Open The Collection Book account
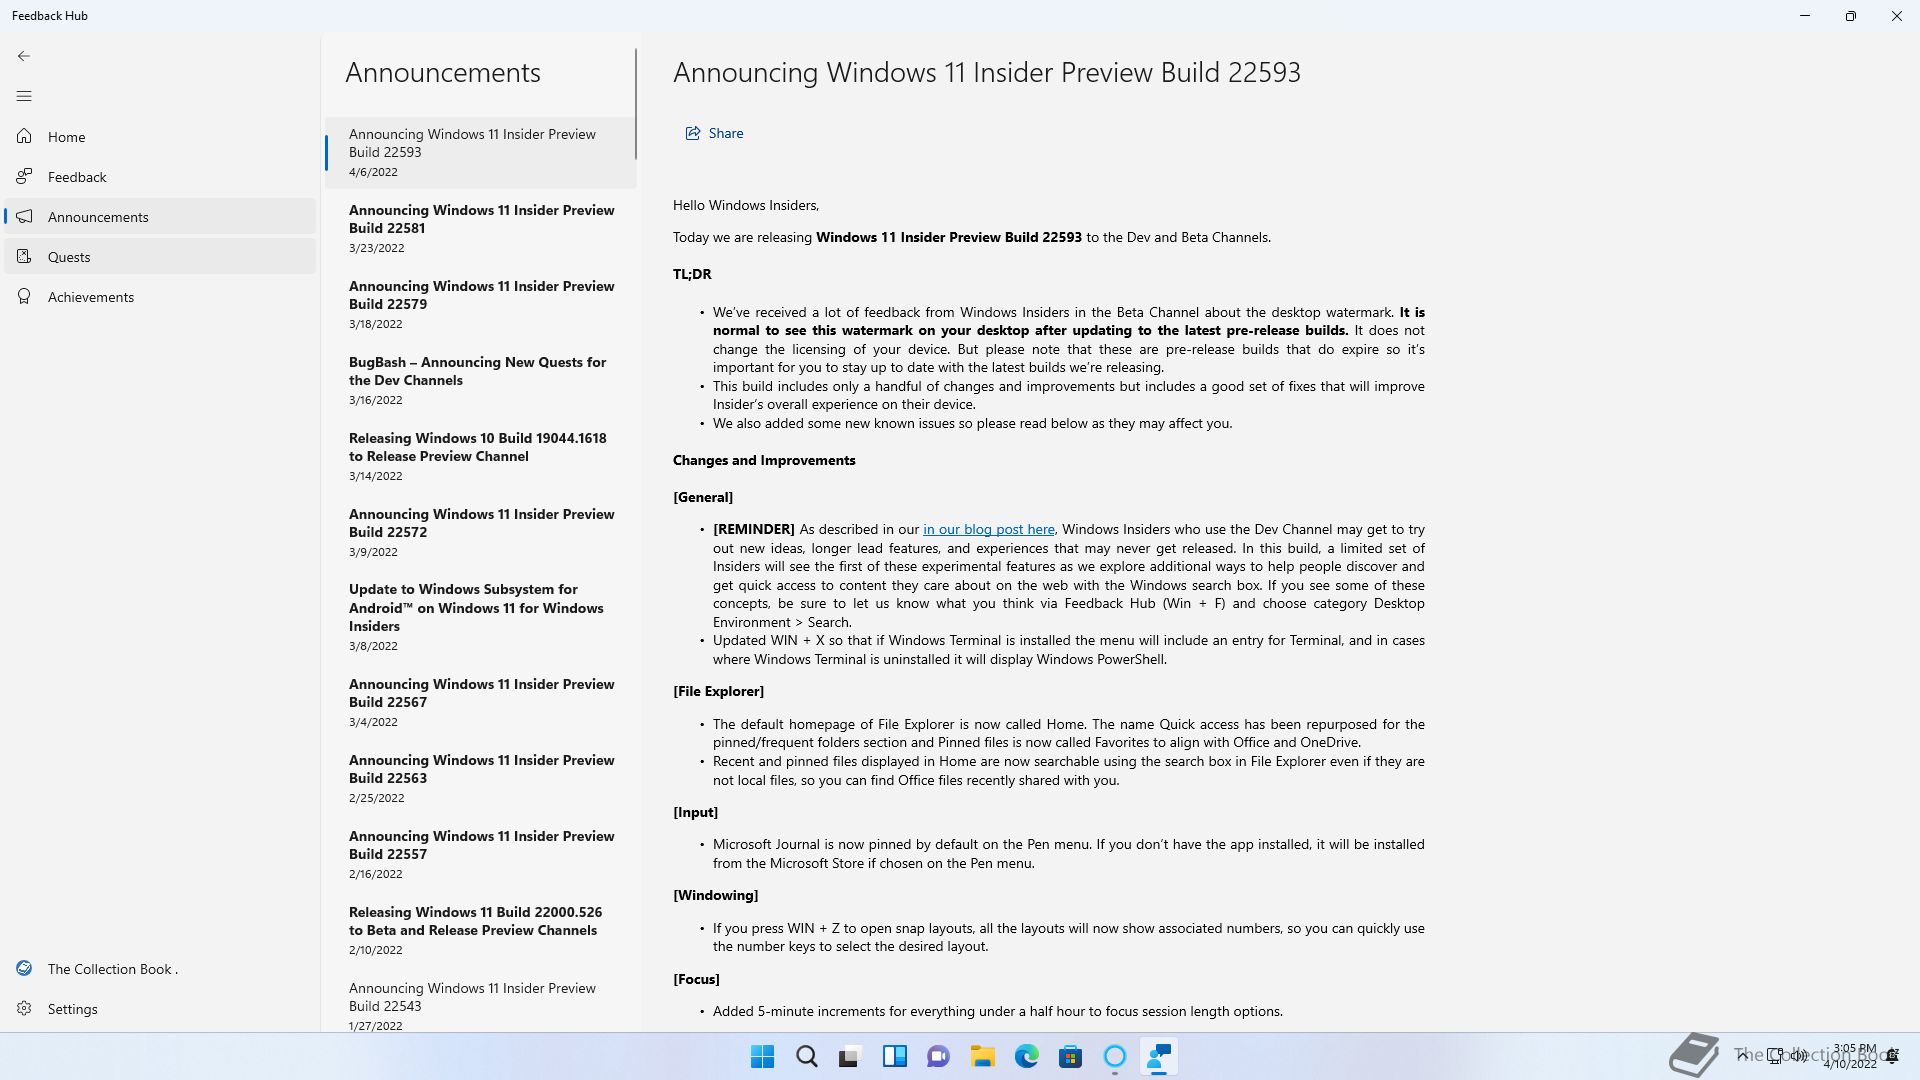 (x=160, y=969)
